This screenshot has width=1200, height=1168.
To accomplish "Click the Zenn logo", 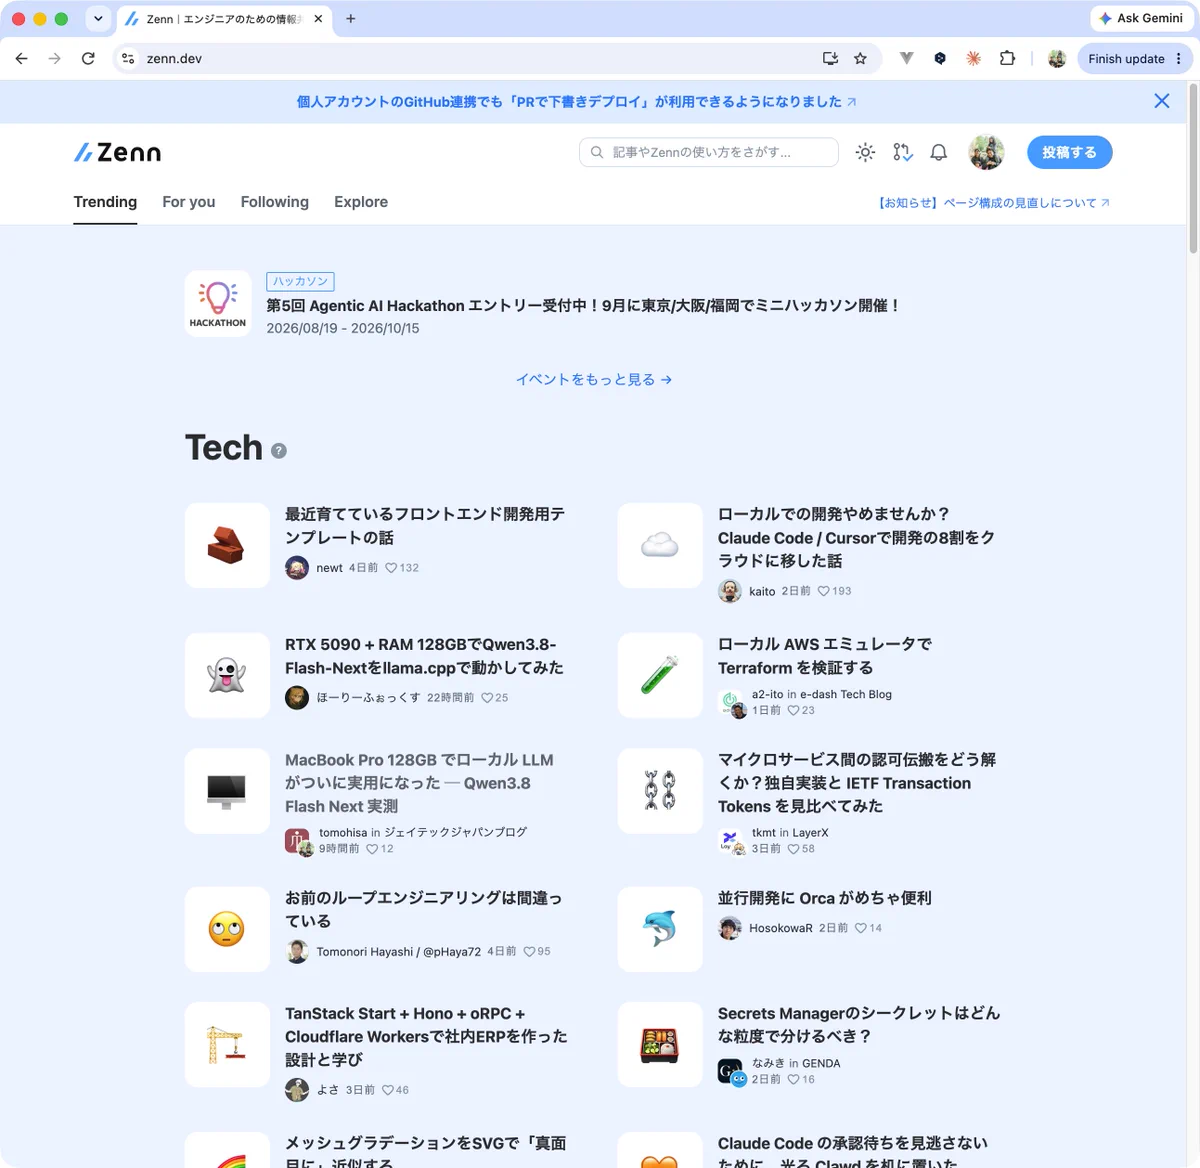I will coord(117,152).
